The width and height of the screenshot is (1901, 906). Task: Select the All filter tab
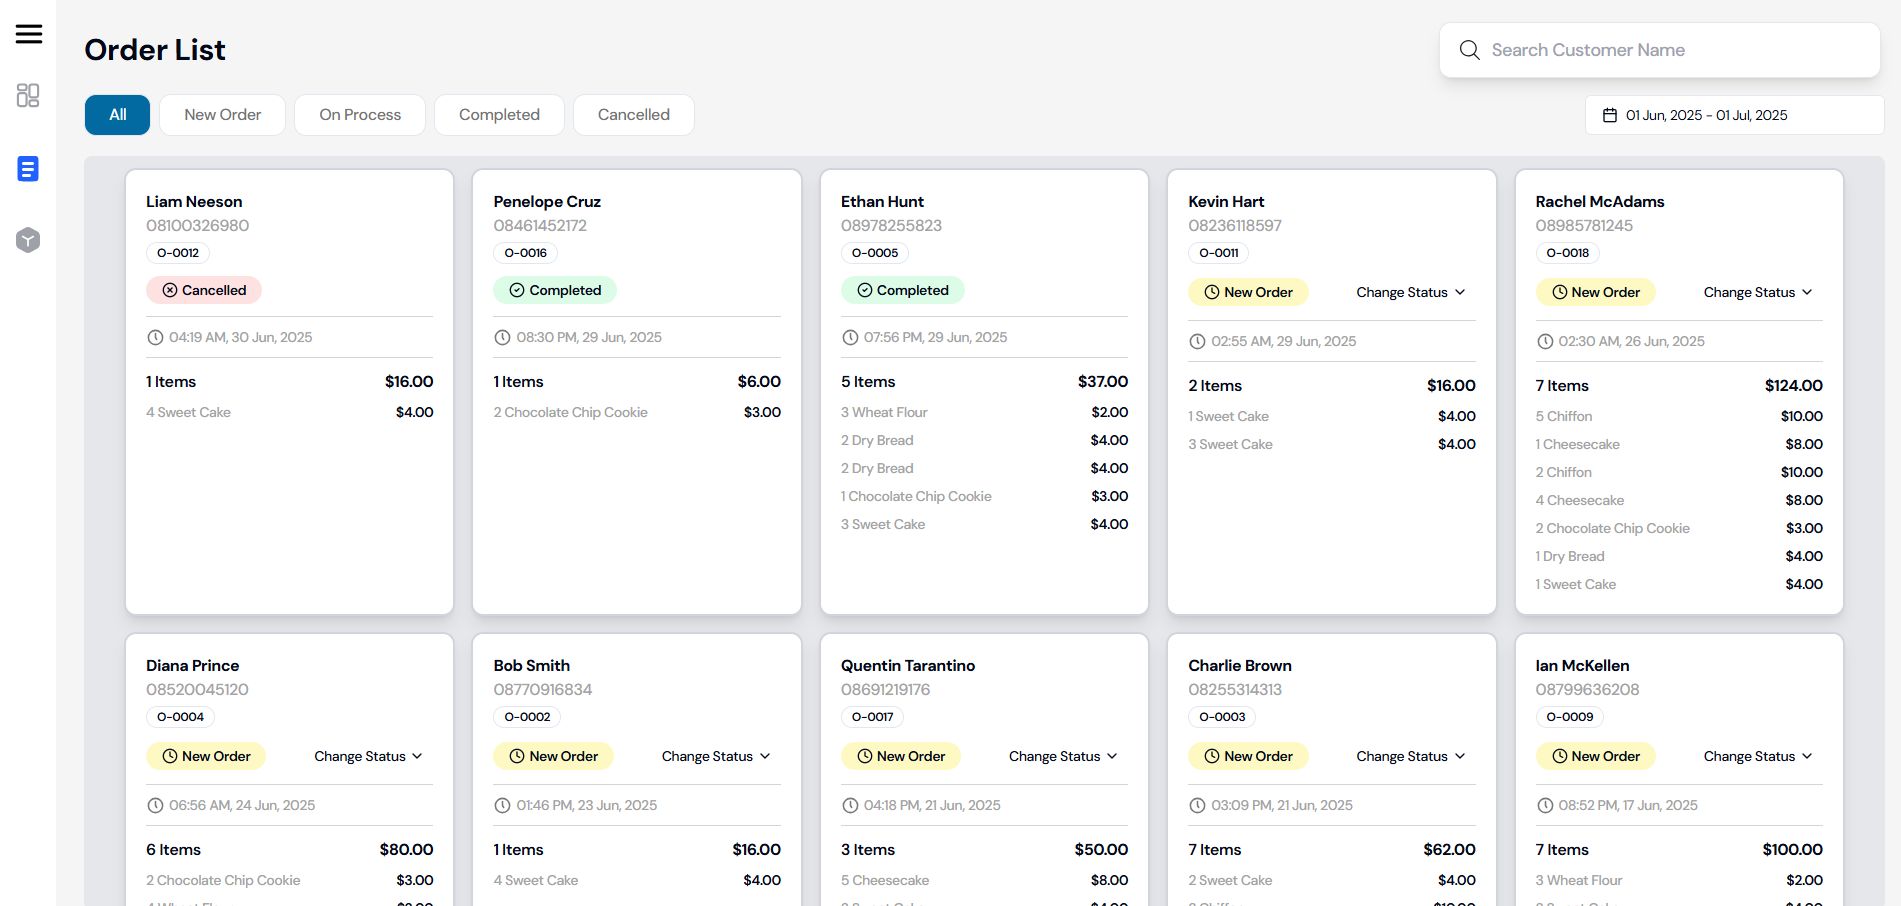click(x=117, y=115)
